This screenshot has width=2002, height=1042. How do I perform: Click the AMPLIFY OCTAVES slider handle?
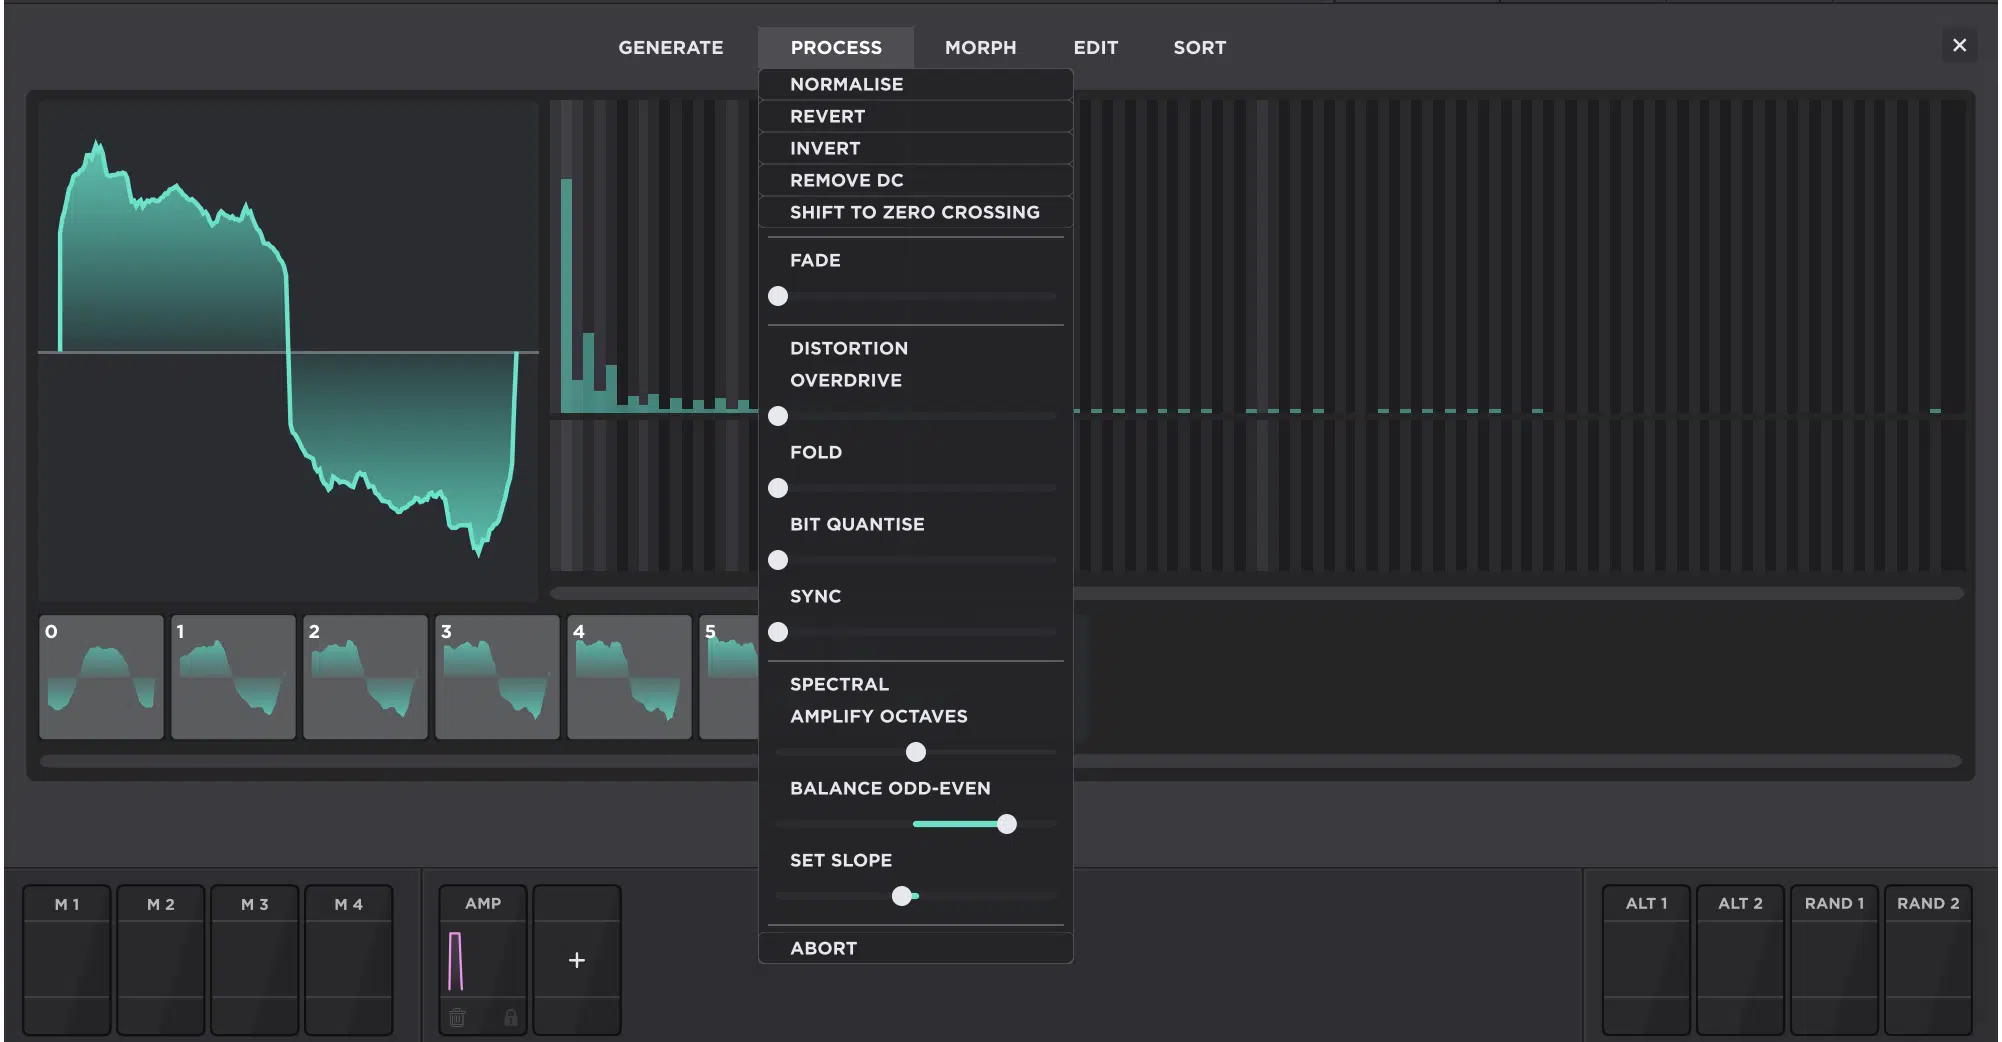pyautogui.click(x=915, y=752)
